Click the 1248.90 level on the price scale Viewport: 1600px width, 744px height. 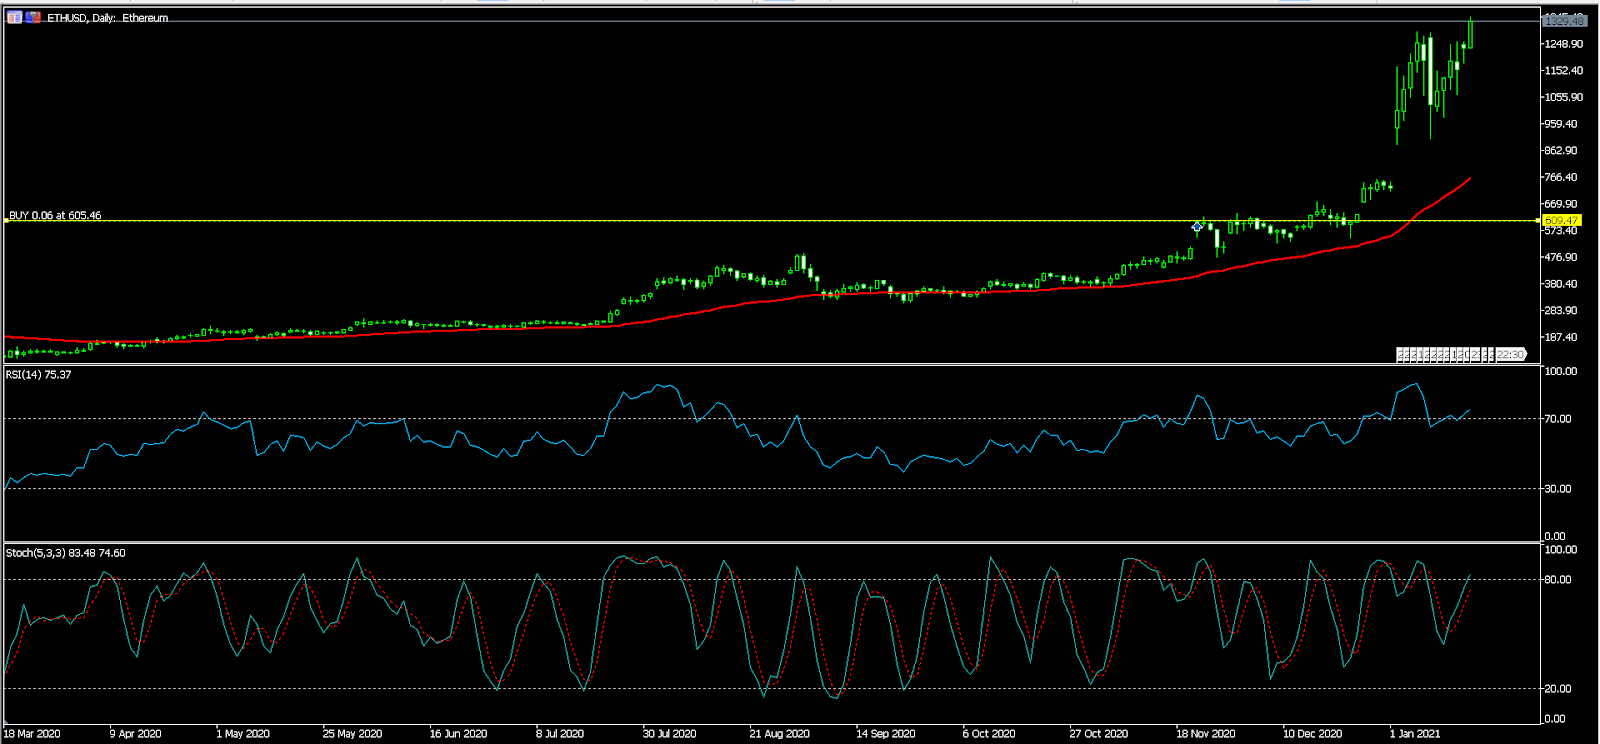pyautogui.click(x=1563, y=44)
